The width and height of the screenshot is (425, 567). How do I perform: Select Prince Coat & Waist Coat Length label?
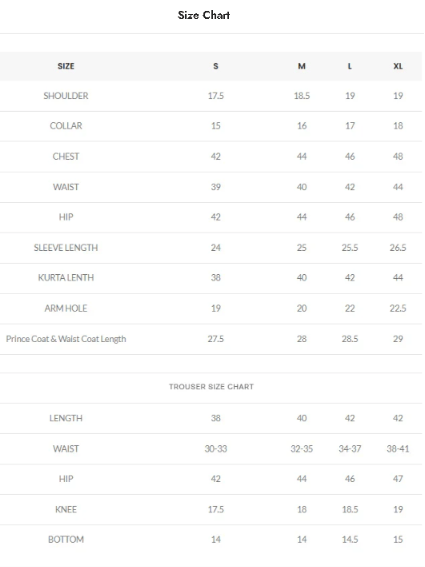(x=66, y=339)
